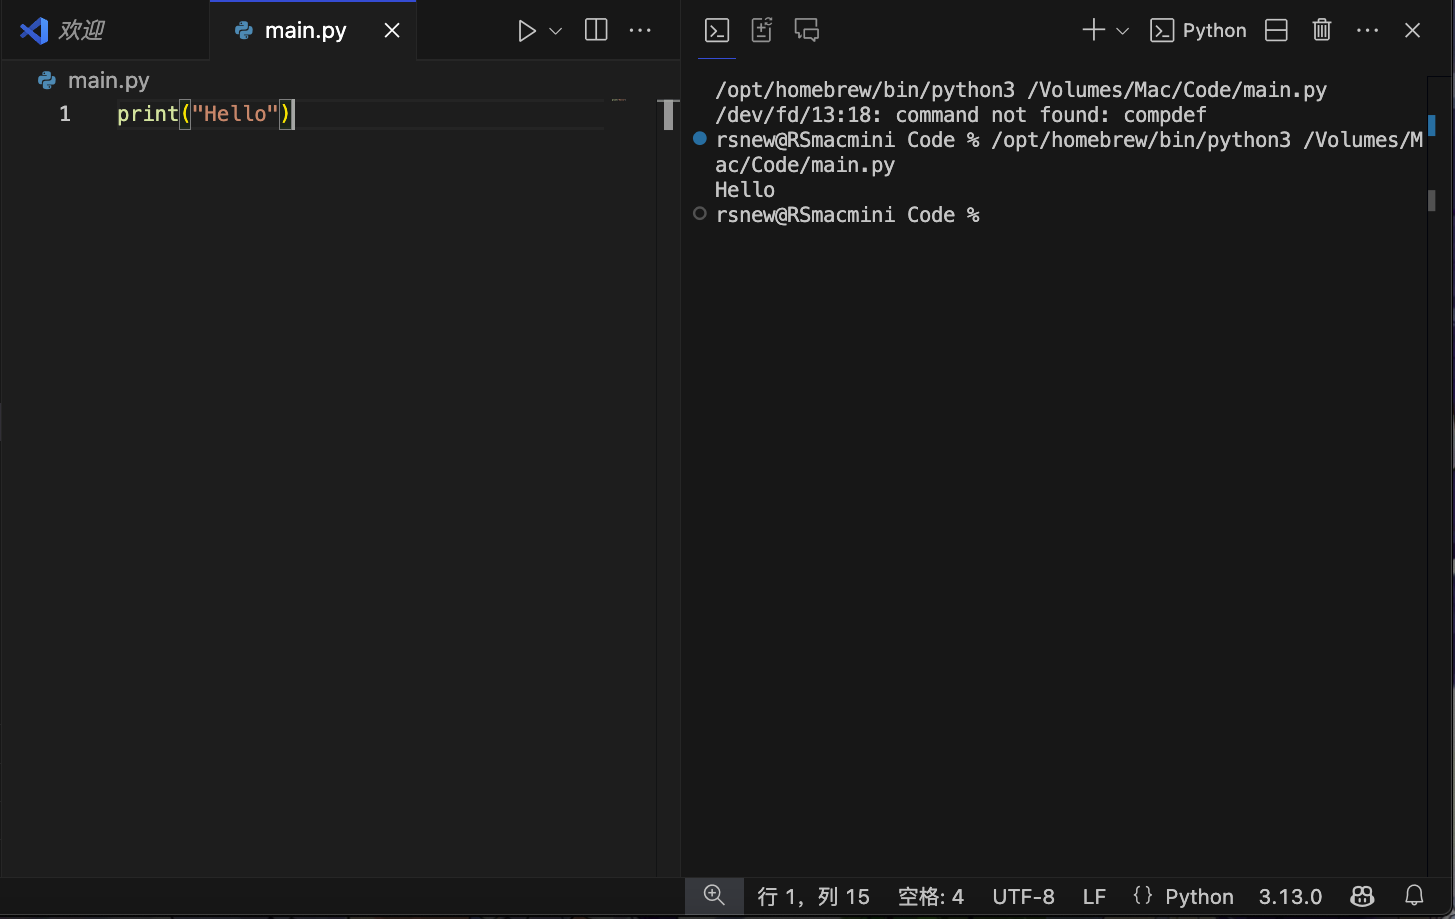The height and width of the screenshot is (919, 1455).
Task: Split the terminal panel
Action: pos(1276,30)
